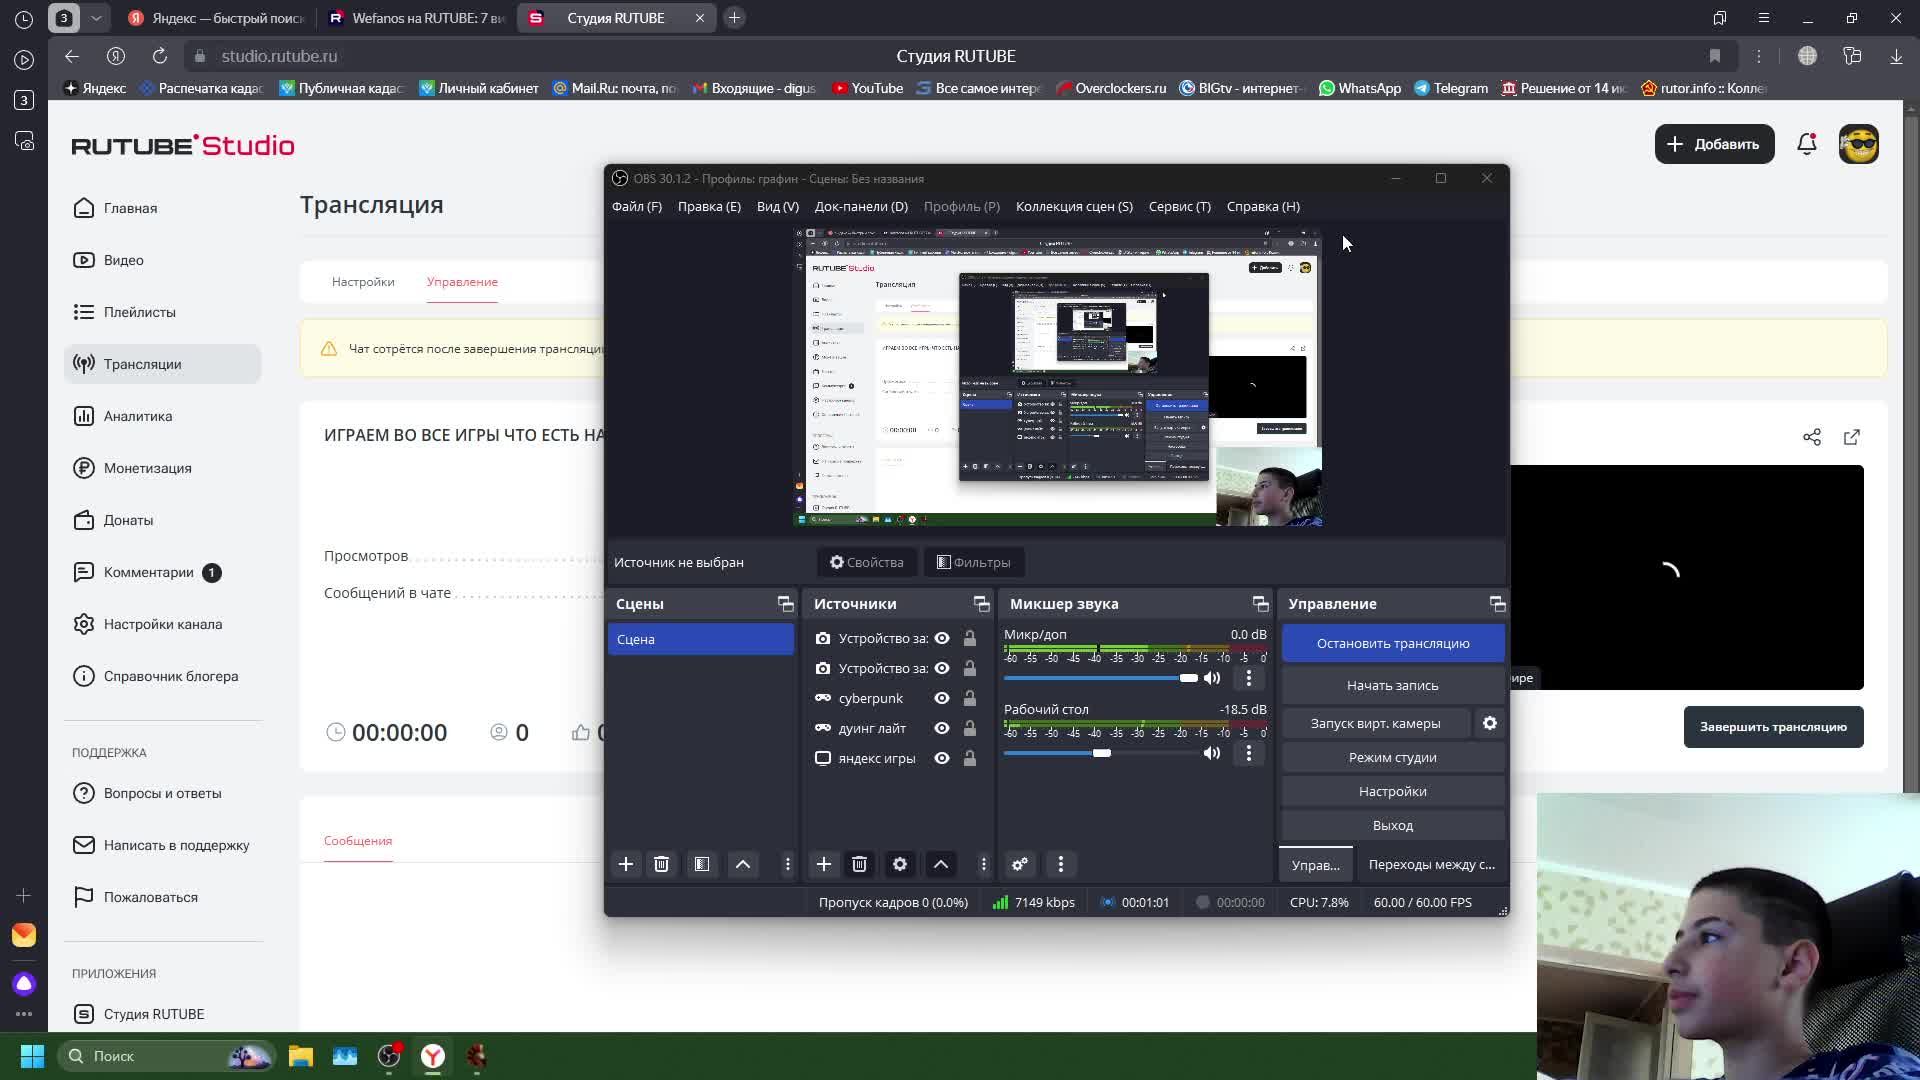The height and width of the screenshot is (1080, 1920).
Task: Hide the cyberpunk source
Action: tap(942, 698)
